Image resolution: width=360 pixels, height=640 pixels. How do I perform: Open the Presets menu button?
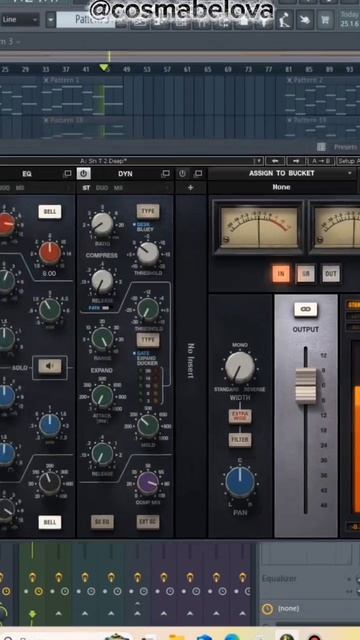coord(345,147)
